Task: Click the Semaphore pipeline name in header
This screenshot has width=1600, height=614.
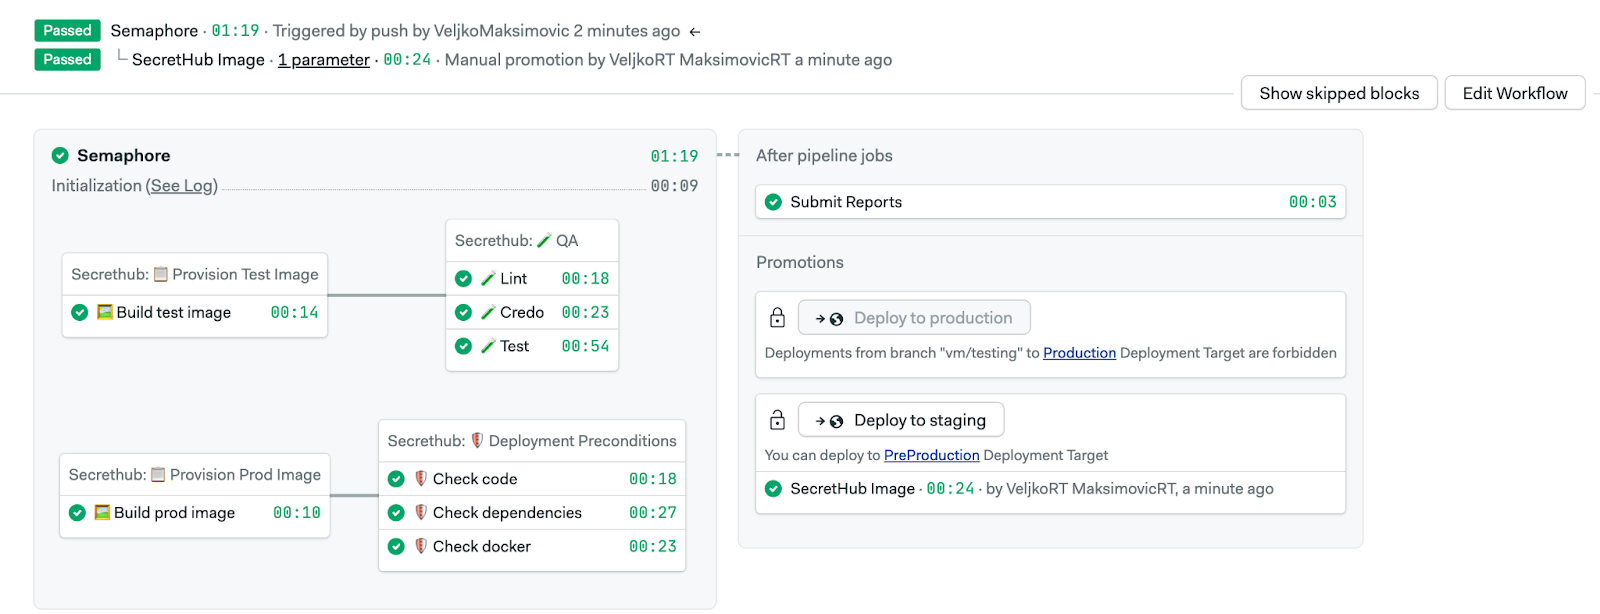Action: pyautogui.click(x=154, y=31)
